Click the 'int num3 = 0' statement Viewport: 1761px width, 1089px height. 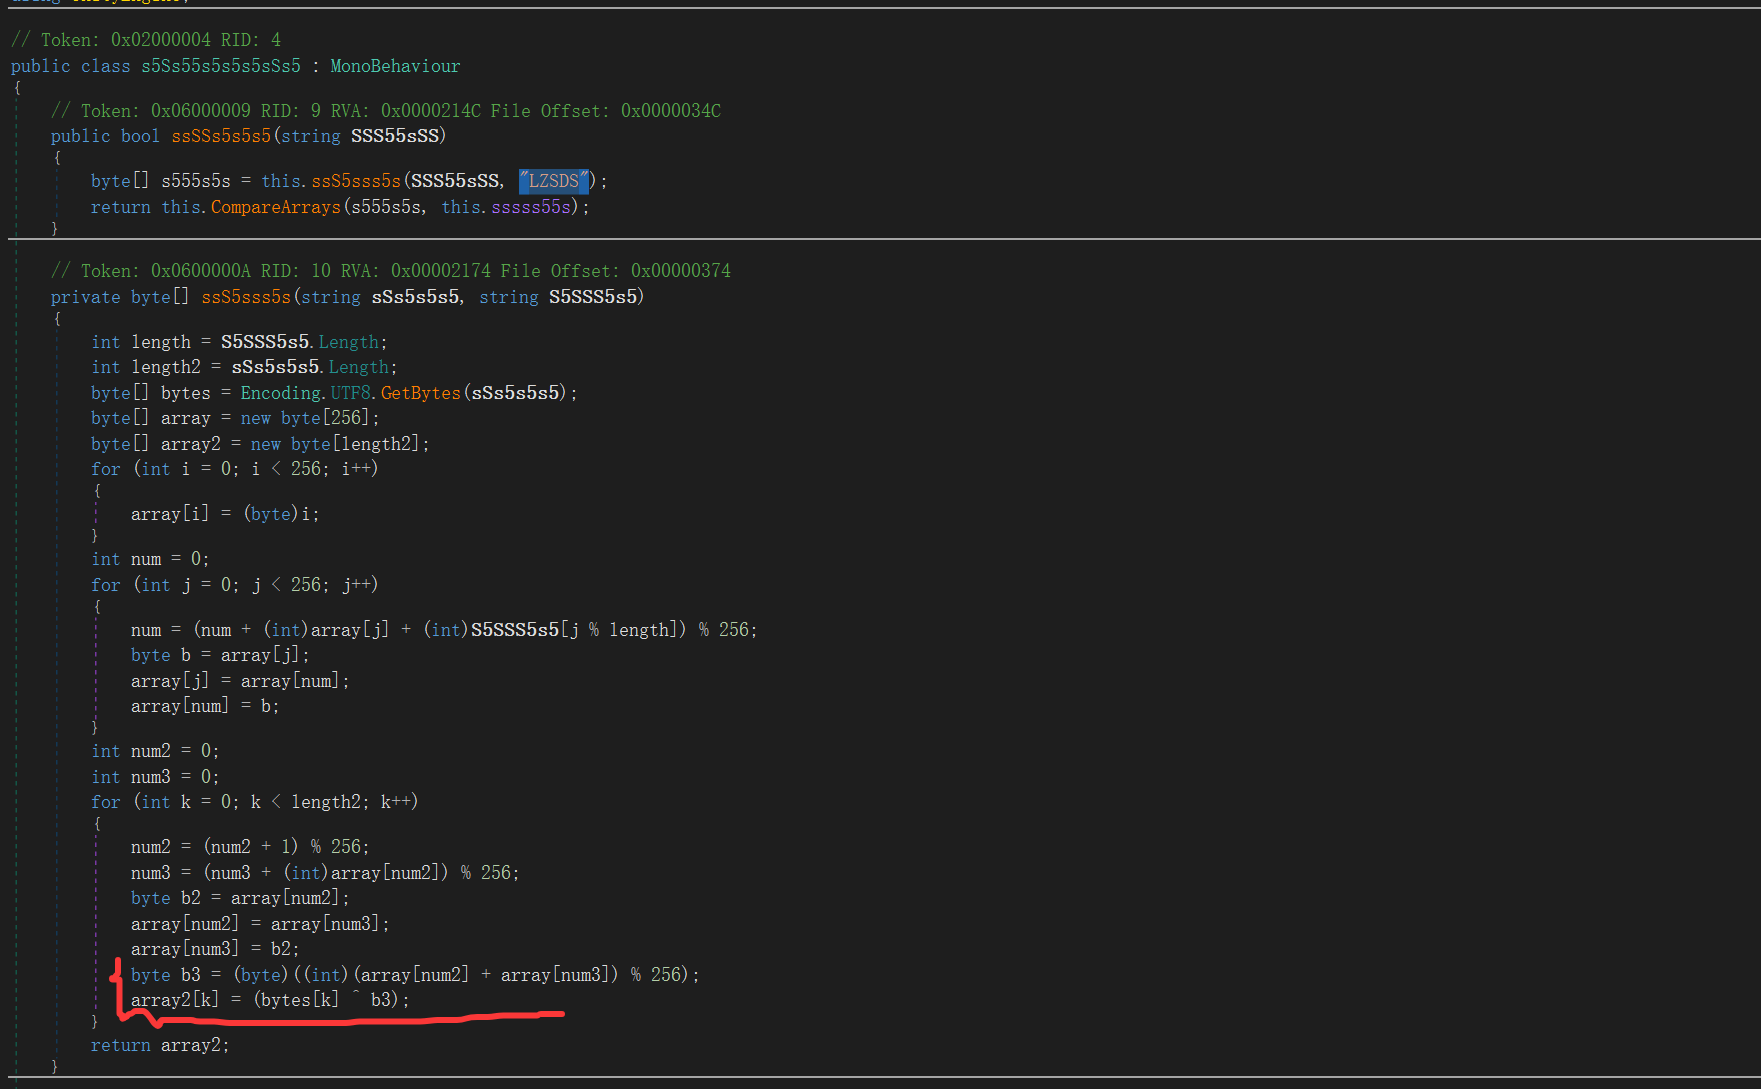155,777
